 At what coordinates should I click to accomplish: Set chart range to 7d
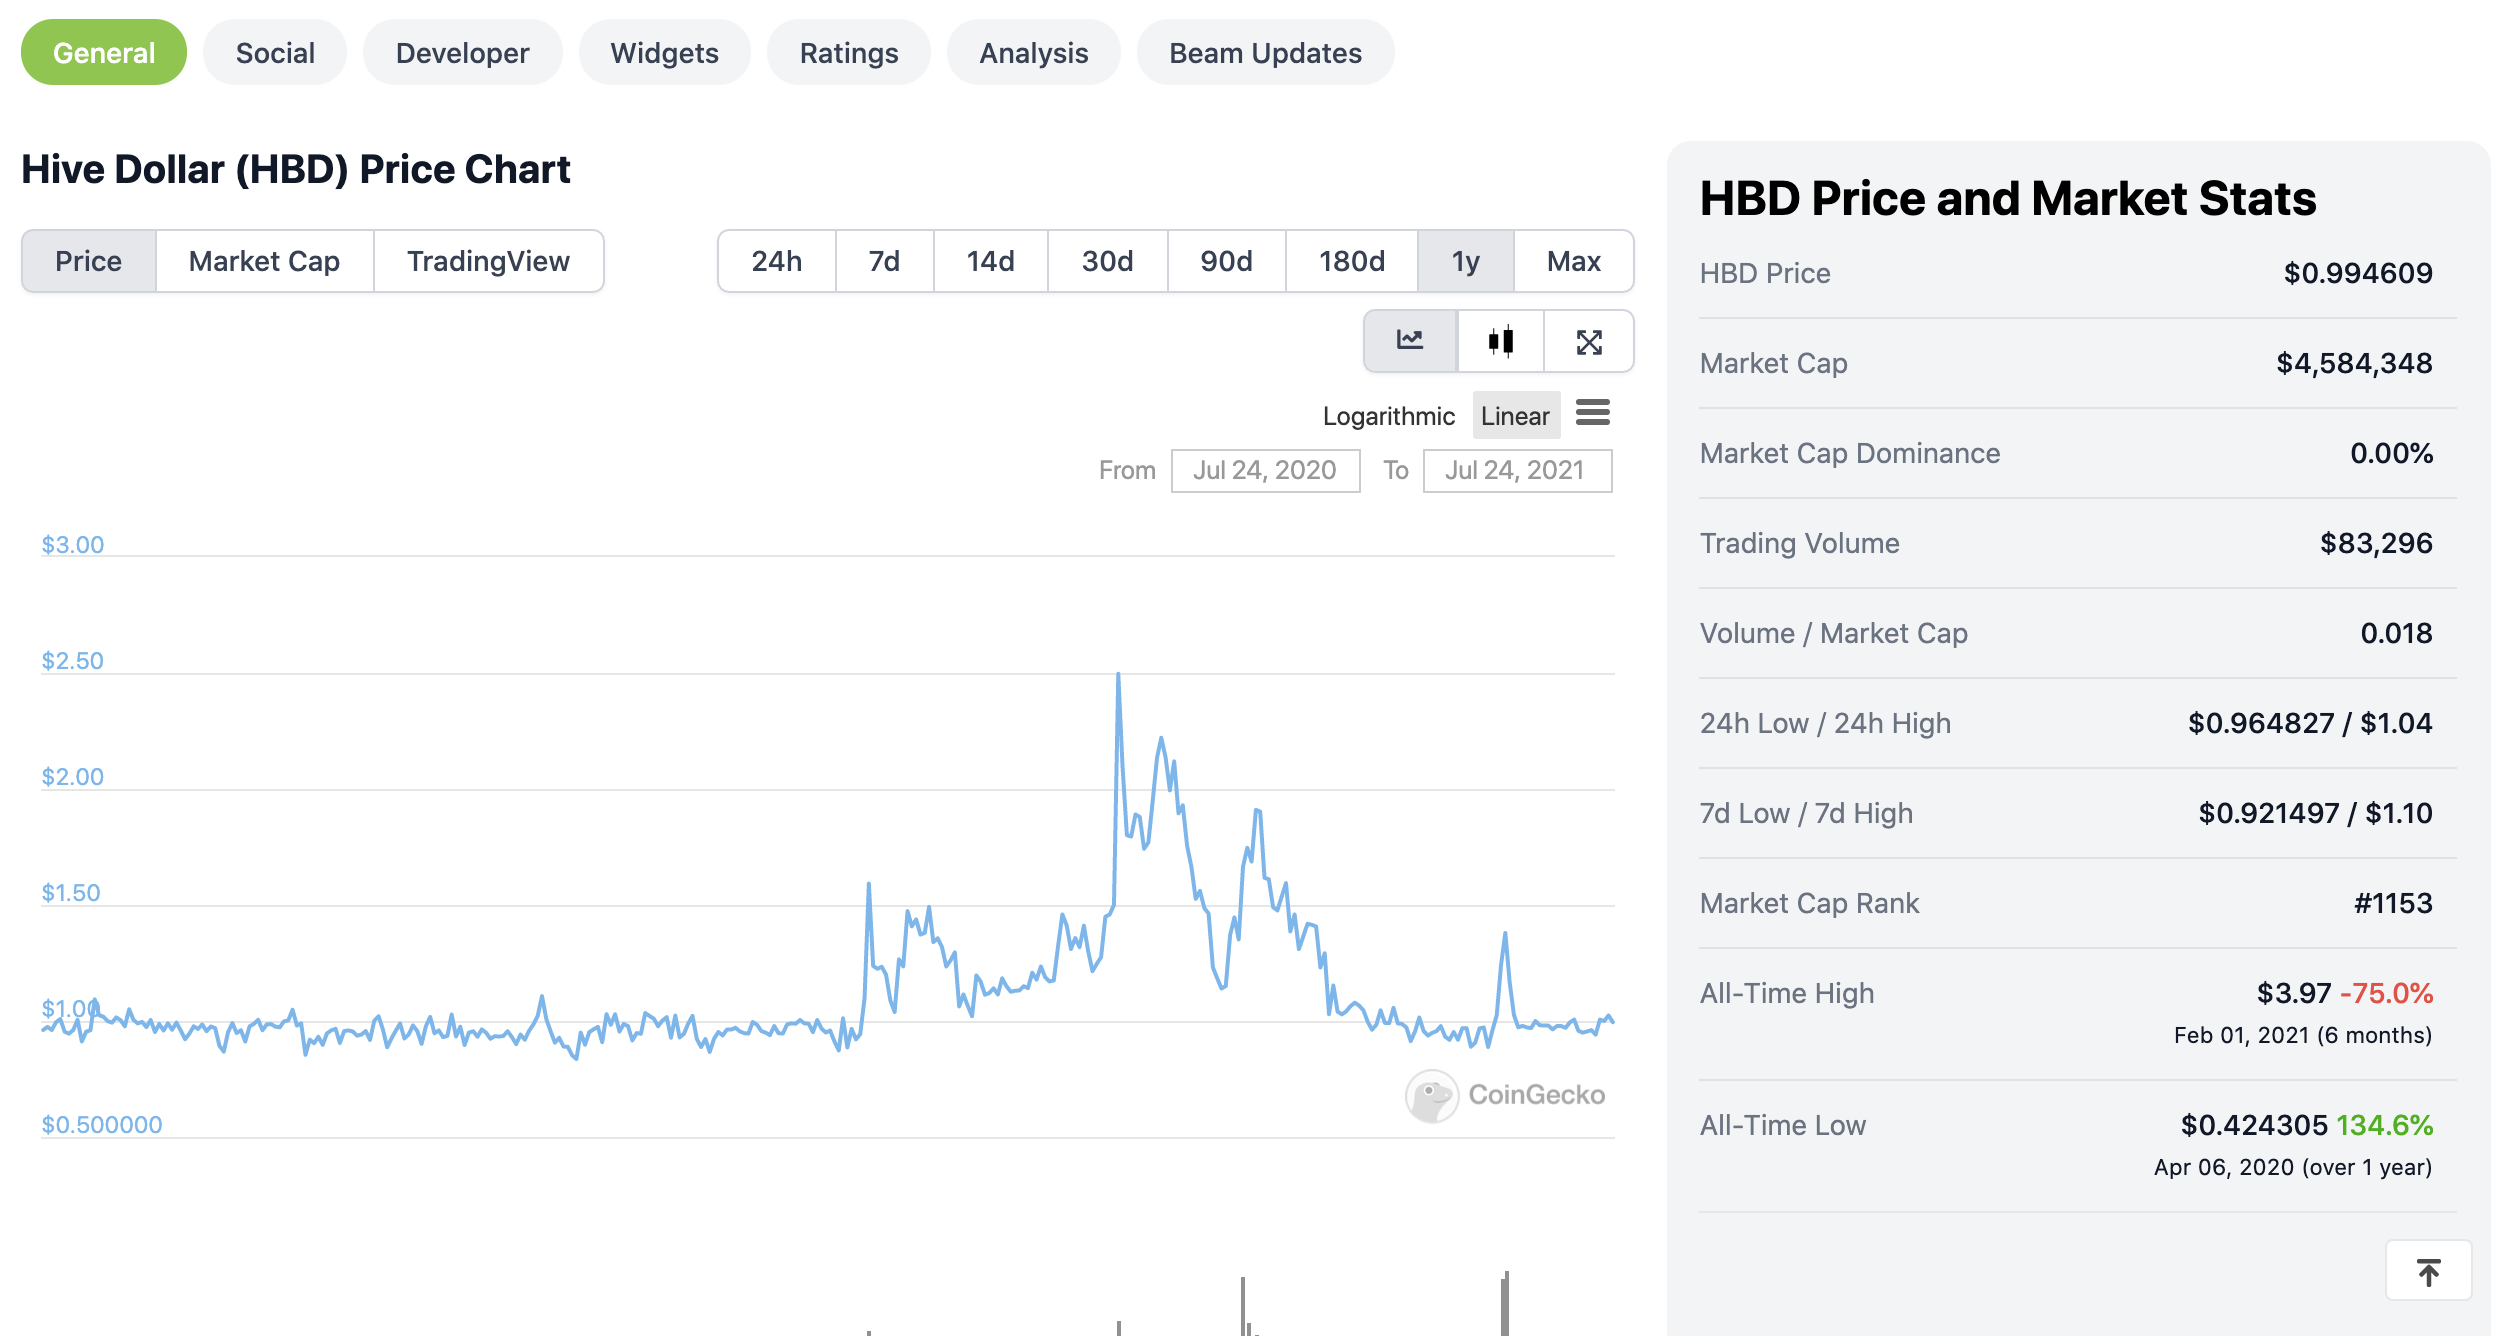885,261
